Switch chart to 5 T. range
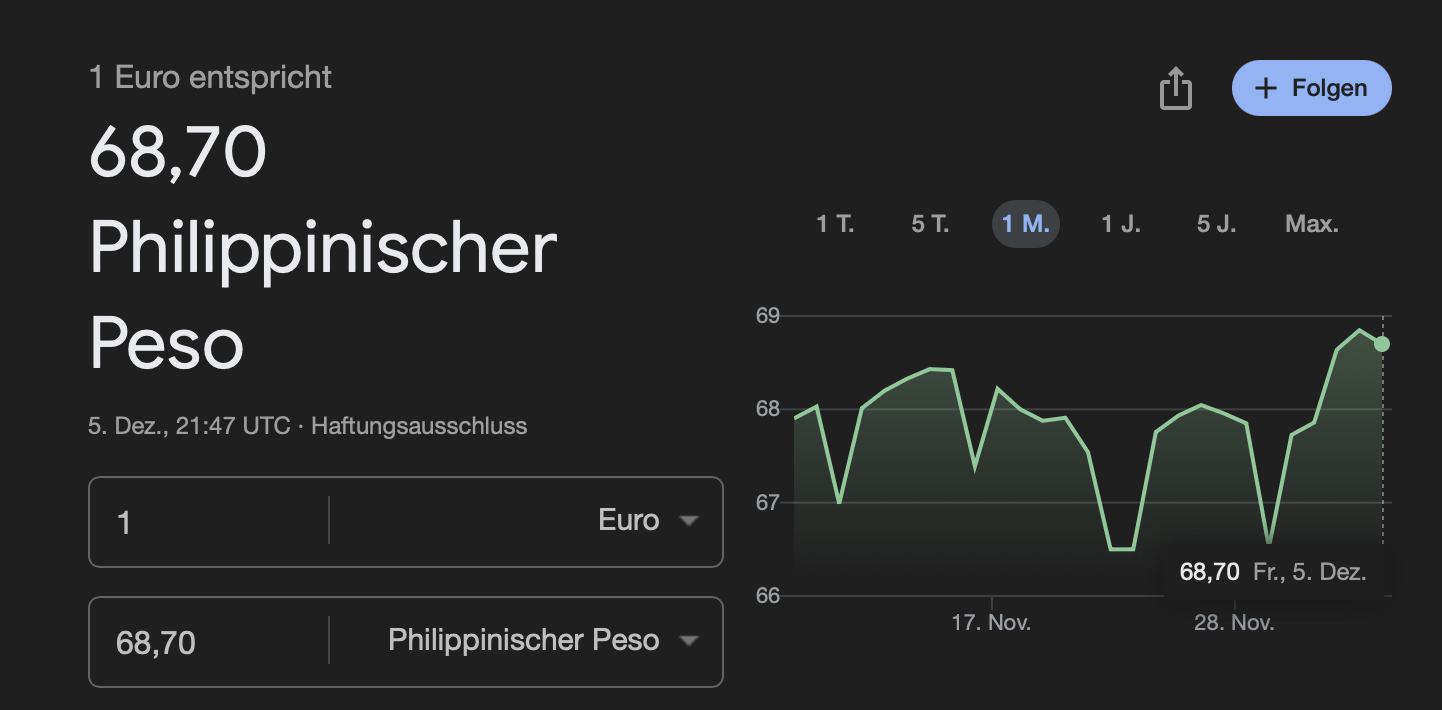 (x=930, y=224)
